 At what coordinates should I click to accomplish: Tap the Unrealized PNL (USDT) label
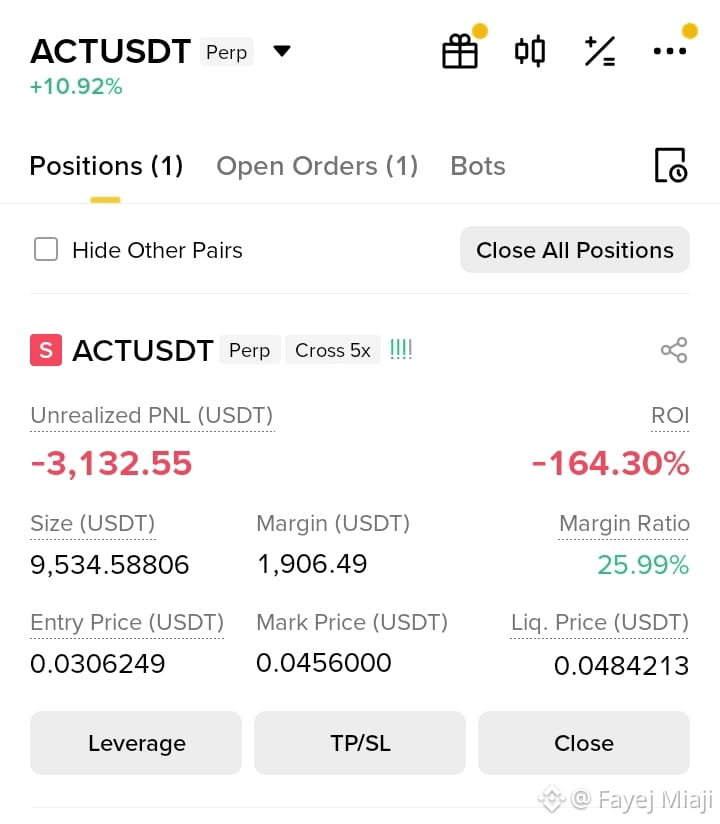pos(152,415)
